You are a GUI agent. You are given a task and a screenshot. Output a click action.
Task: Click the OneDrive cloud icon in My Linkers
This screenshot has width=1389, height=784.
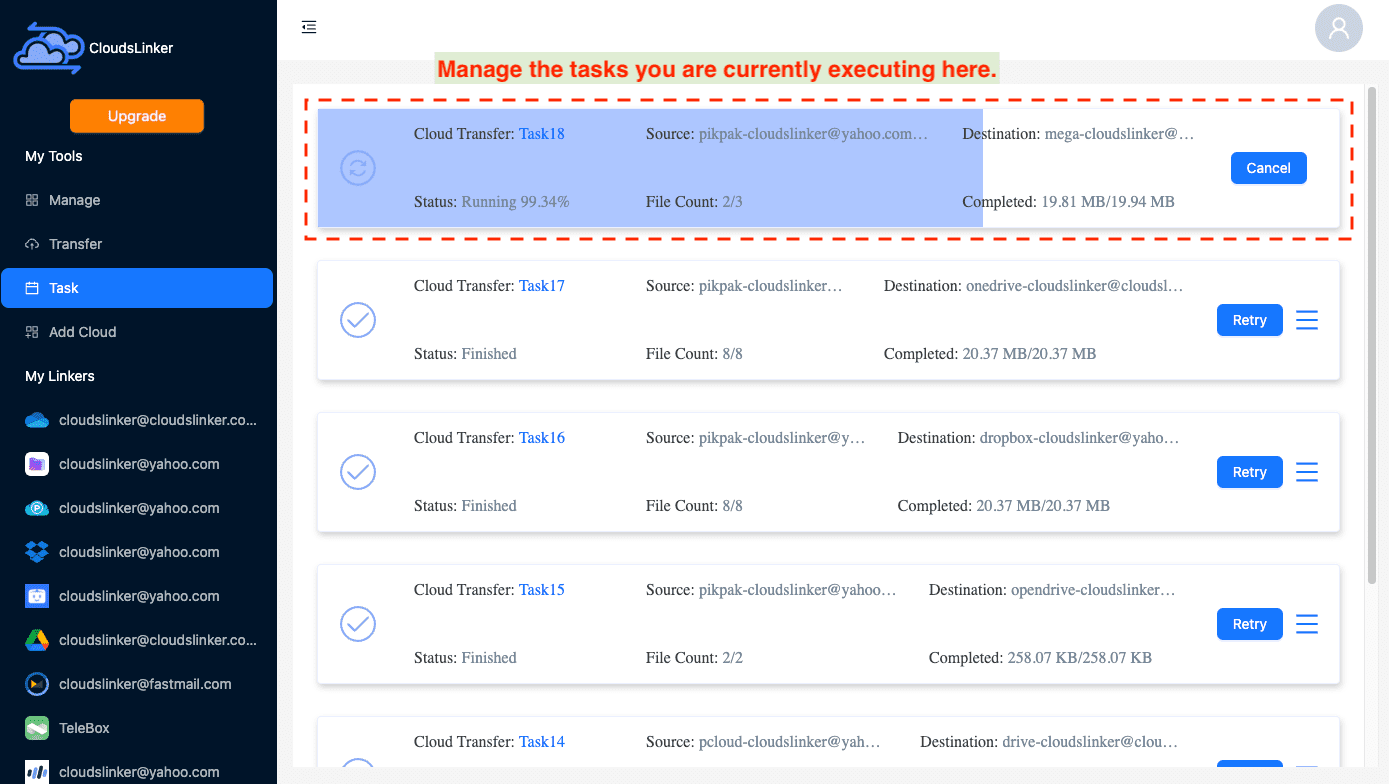coord(37,420)
